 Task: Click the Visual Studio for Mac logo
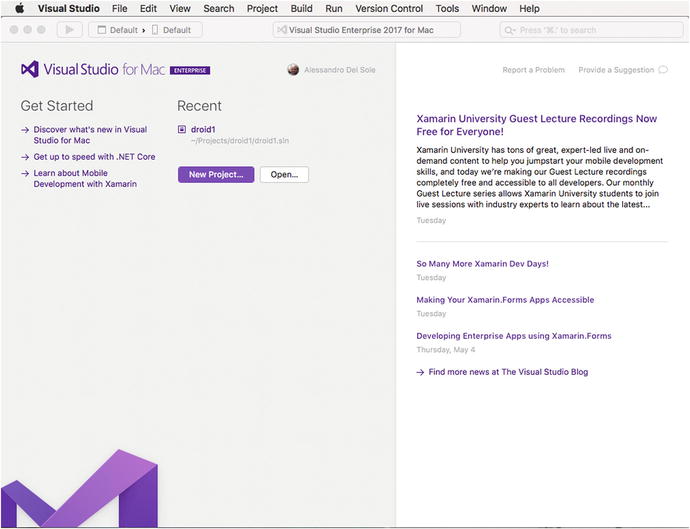(30, 70)
